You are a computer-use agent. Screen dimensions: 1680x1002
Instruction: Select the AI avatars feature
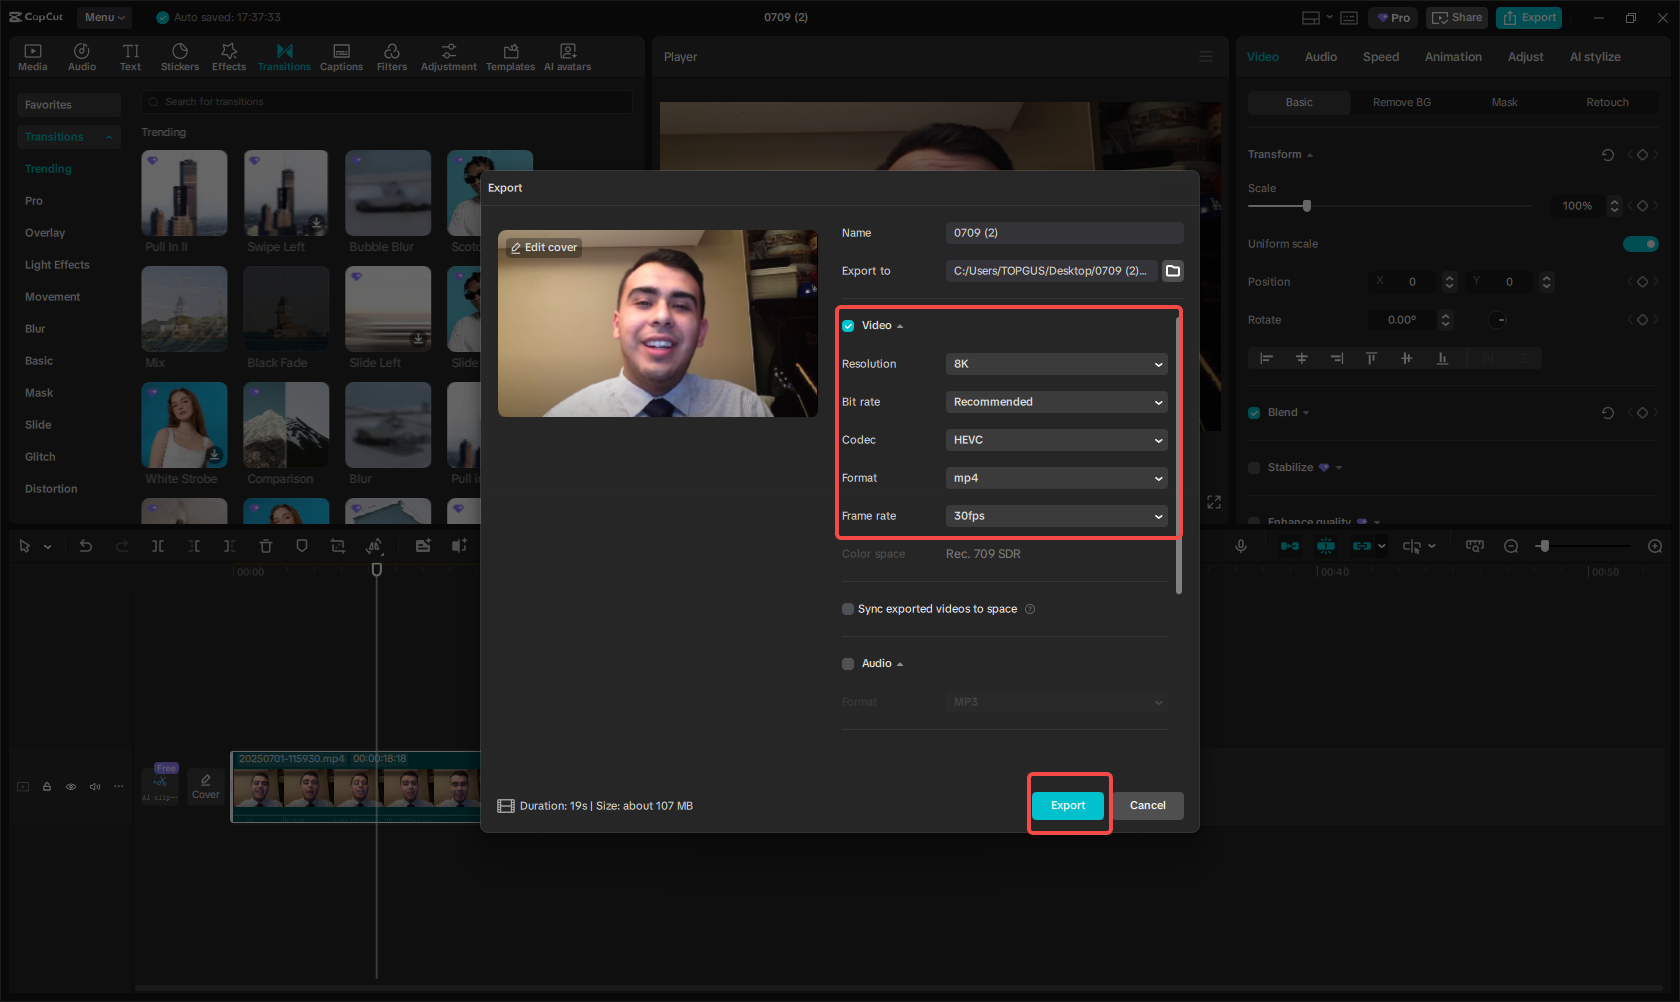[567, 56]
